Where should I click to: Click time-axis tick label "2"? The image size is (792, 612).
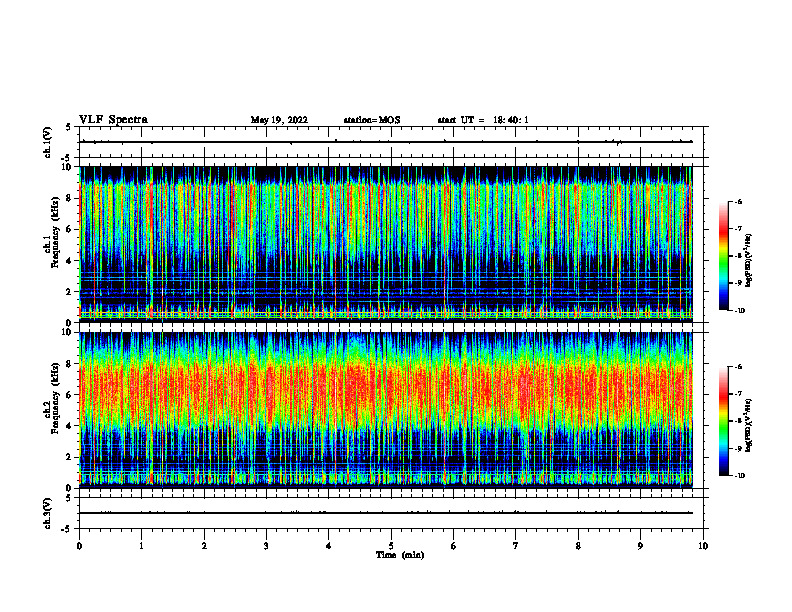pos(204,546)
